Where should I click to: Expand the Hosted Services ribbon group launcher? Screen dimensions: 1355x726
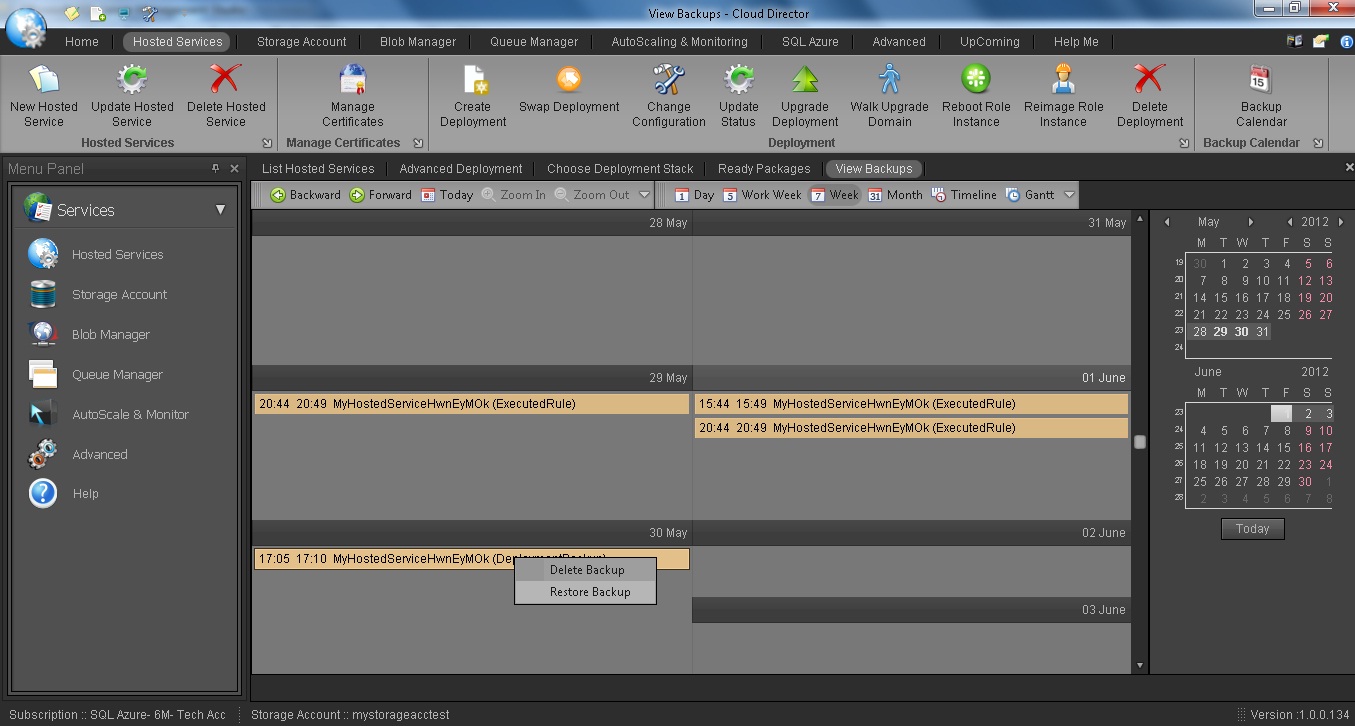(267, 144)
